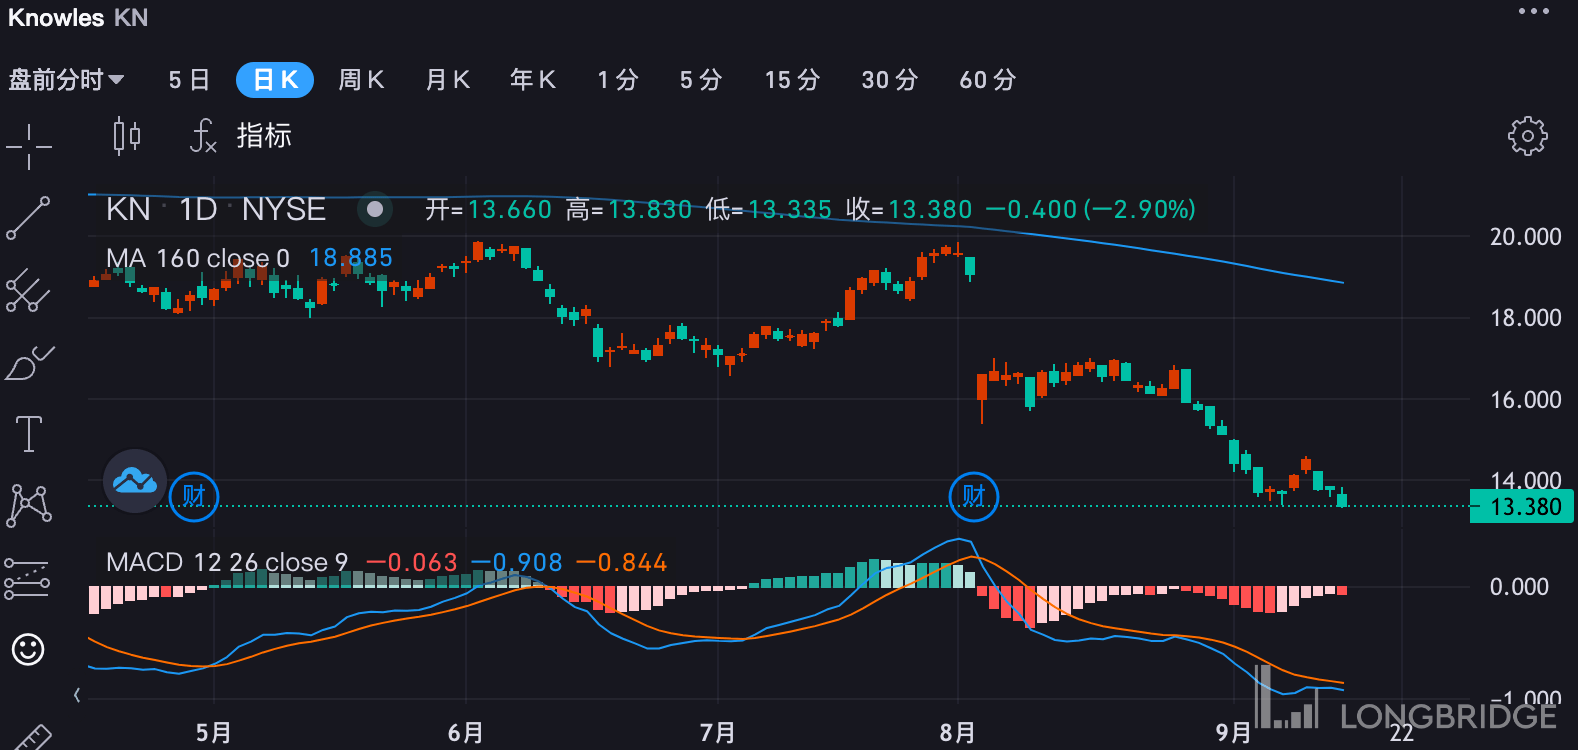Collapse the drawing toolbar chevron
1578x750 pixels.
pyautogui.click(x=77, y=694)
